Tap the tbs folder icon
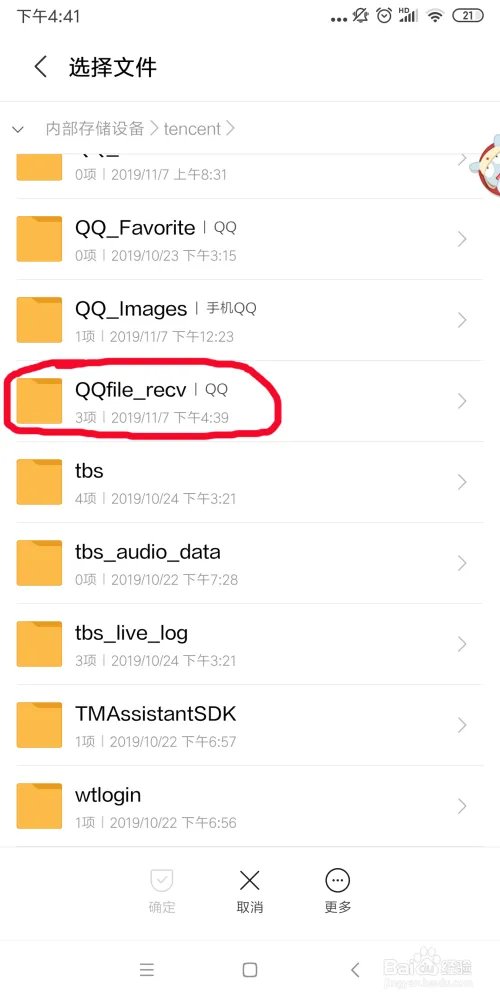 click(x=39, y=482)
